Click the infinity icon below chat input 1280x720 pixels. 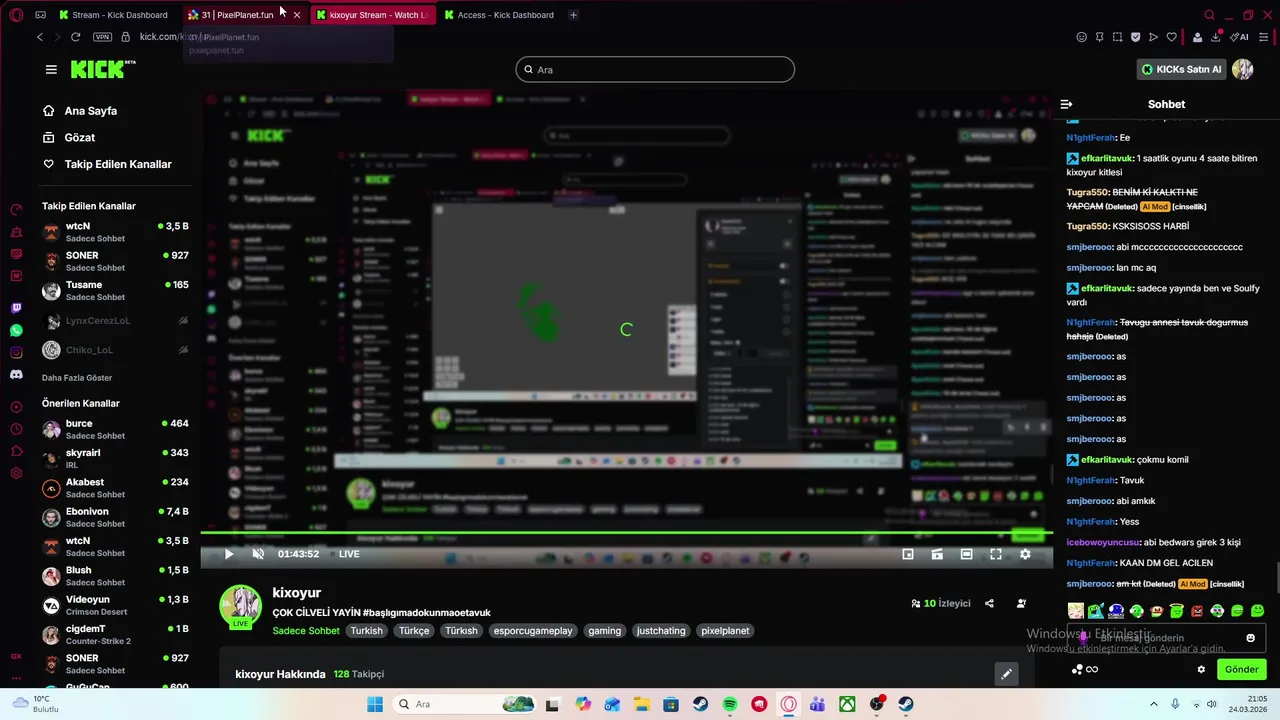[x=1092, y=669]
